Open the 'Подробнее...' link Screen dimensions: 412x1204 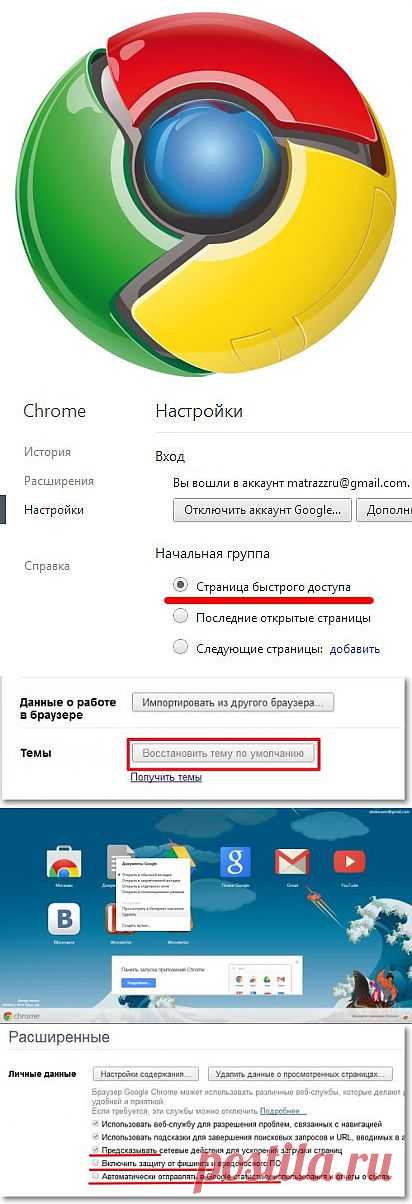[284, 1111]
